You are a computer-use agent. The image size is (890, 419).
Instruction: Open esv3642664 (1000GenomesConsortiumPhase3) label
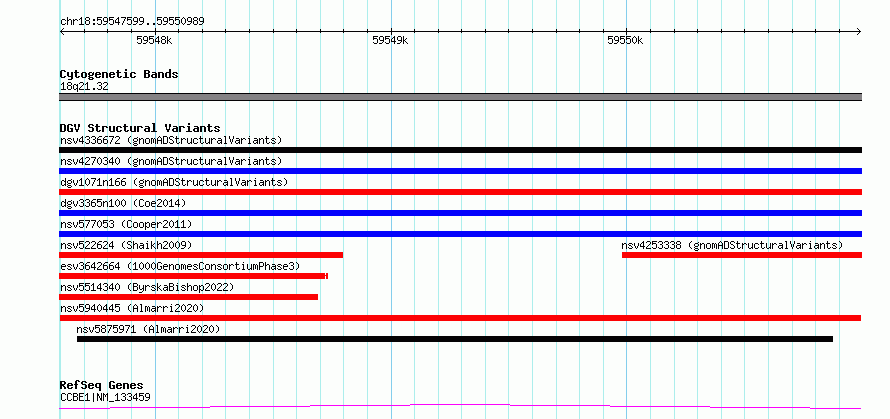pyautogui.click(x=180, y=266)
